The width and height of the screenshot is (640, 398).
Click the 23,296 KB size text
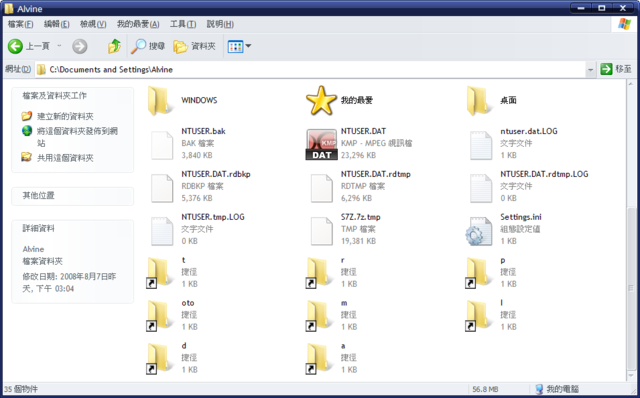[x=358, y=155]
